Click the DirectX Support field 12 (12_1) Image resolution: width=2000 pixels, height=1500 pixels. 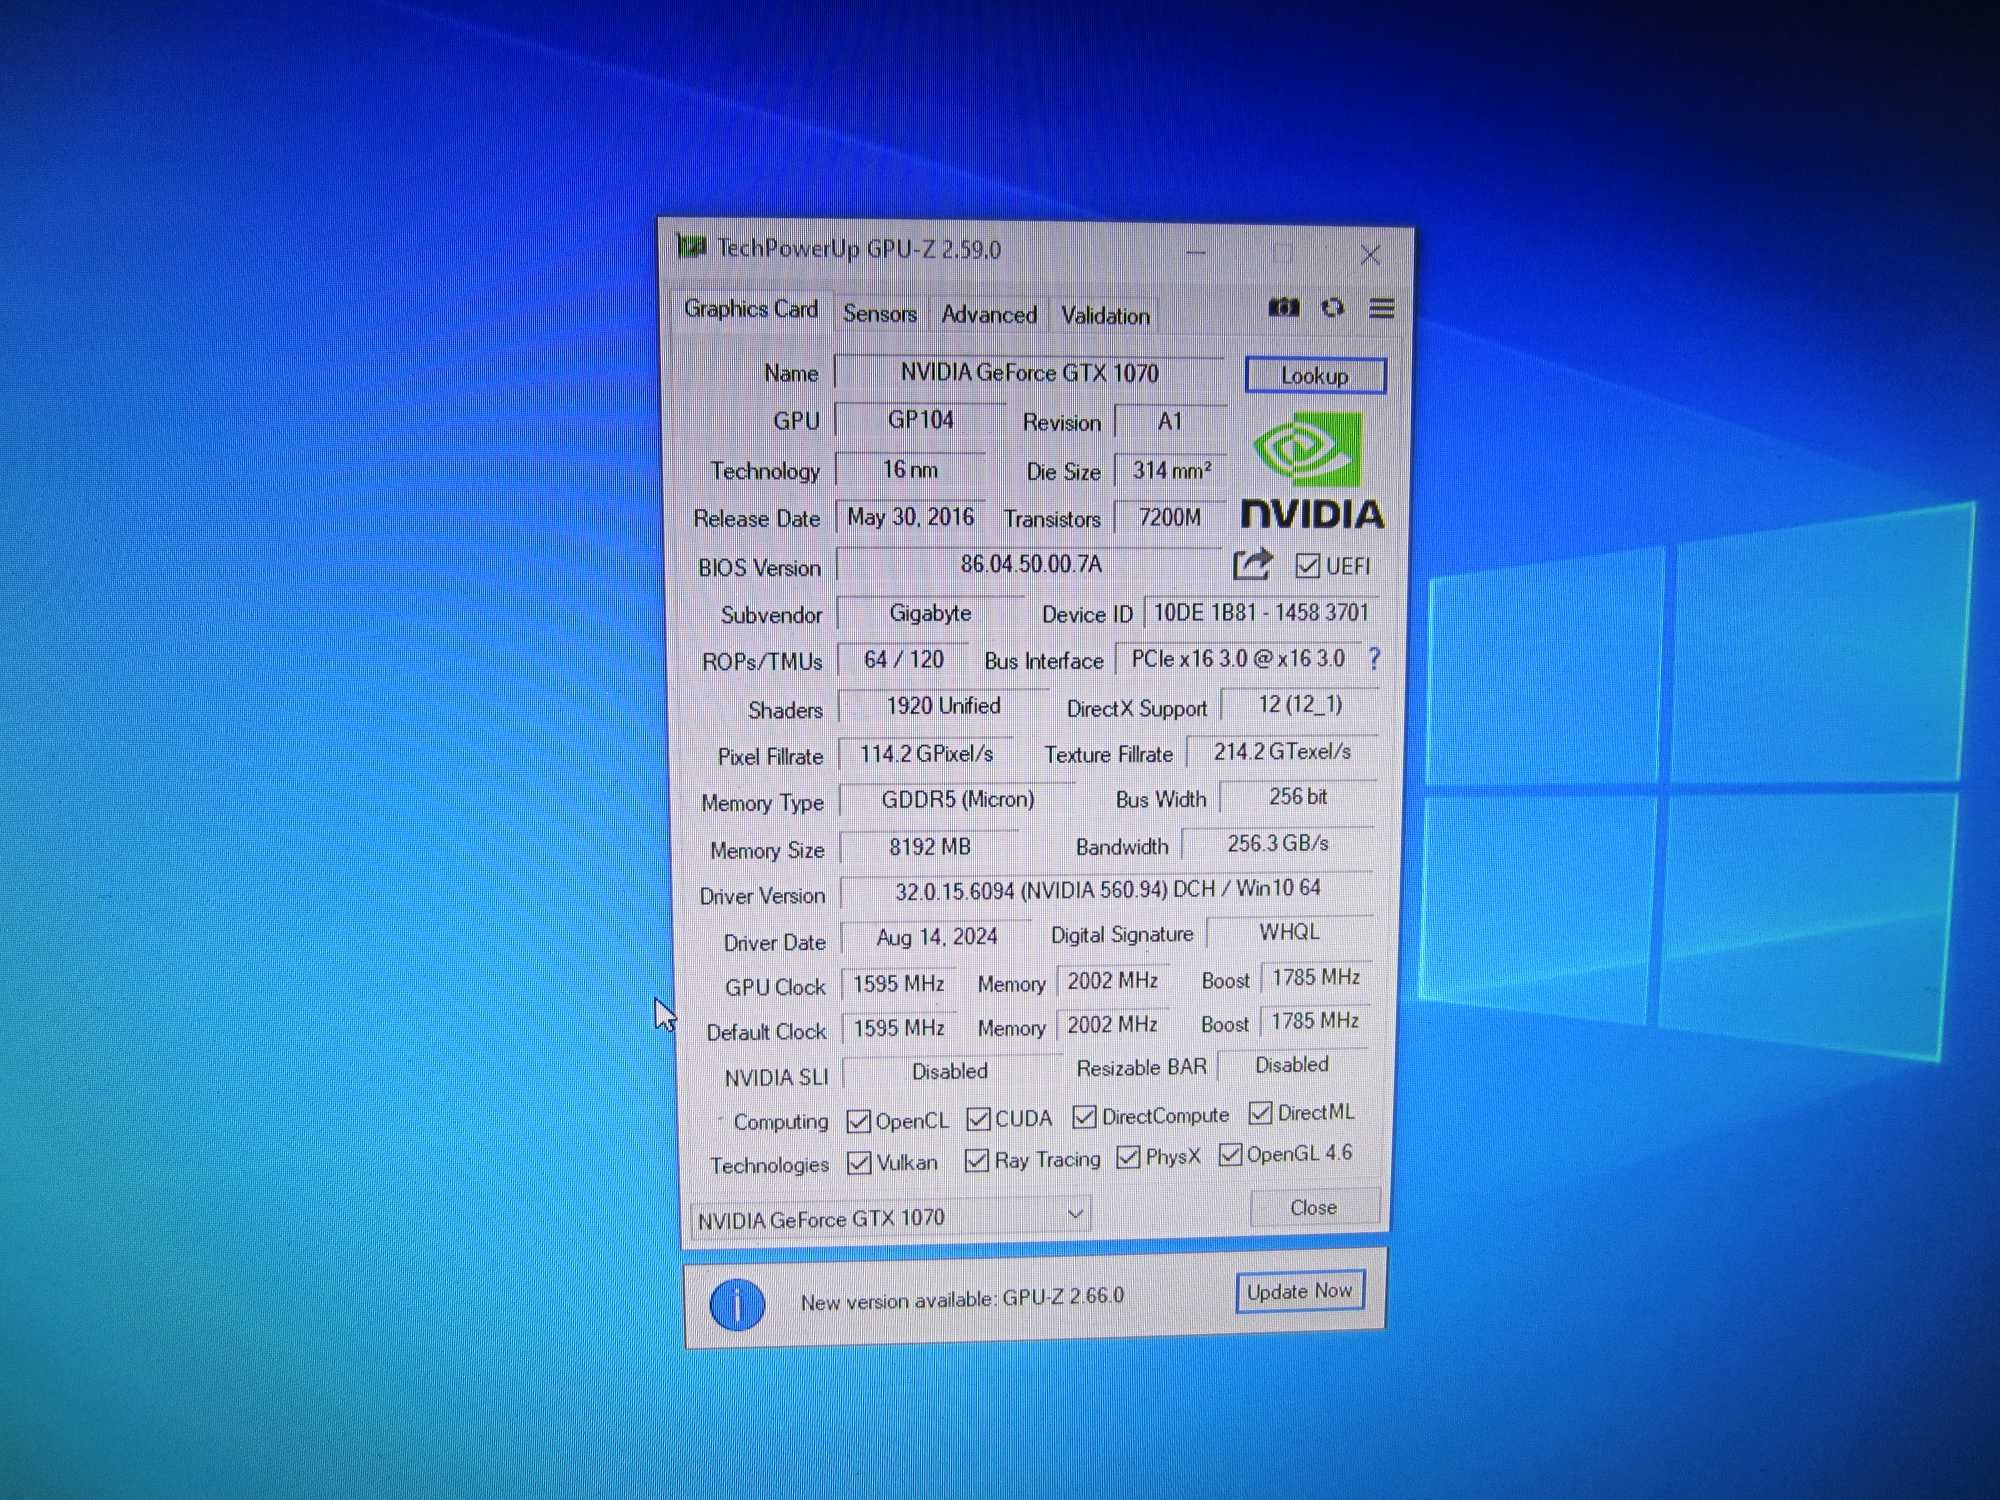tap(1300, 704)
